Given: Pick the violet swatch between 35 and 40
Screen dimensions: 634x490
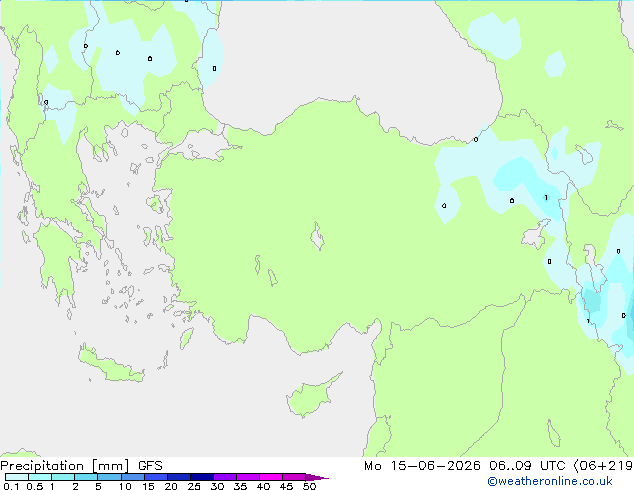Looking at the screenshot, I should coord(248,477).
